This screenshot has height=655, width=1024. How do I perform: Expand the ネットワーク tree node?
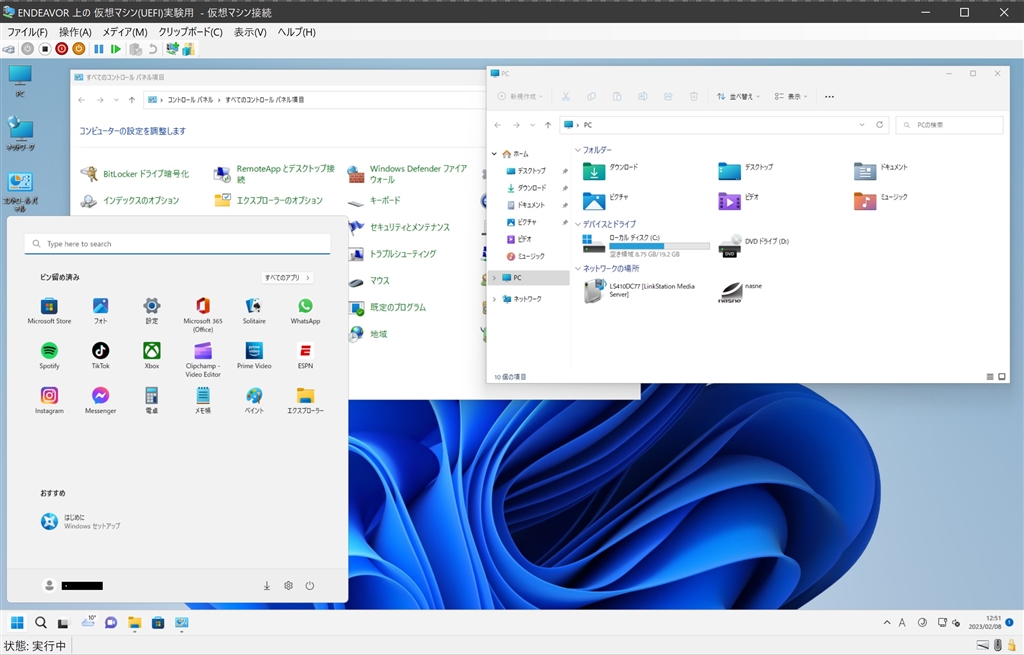click(494, 299)
